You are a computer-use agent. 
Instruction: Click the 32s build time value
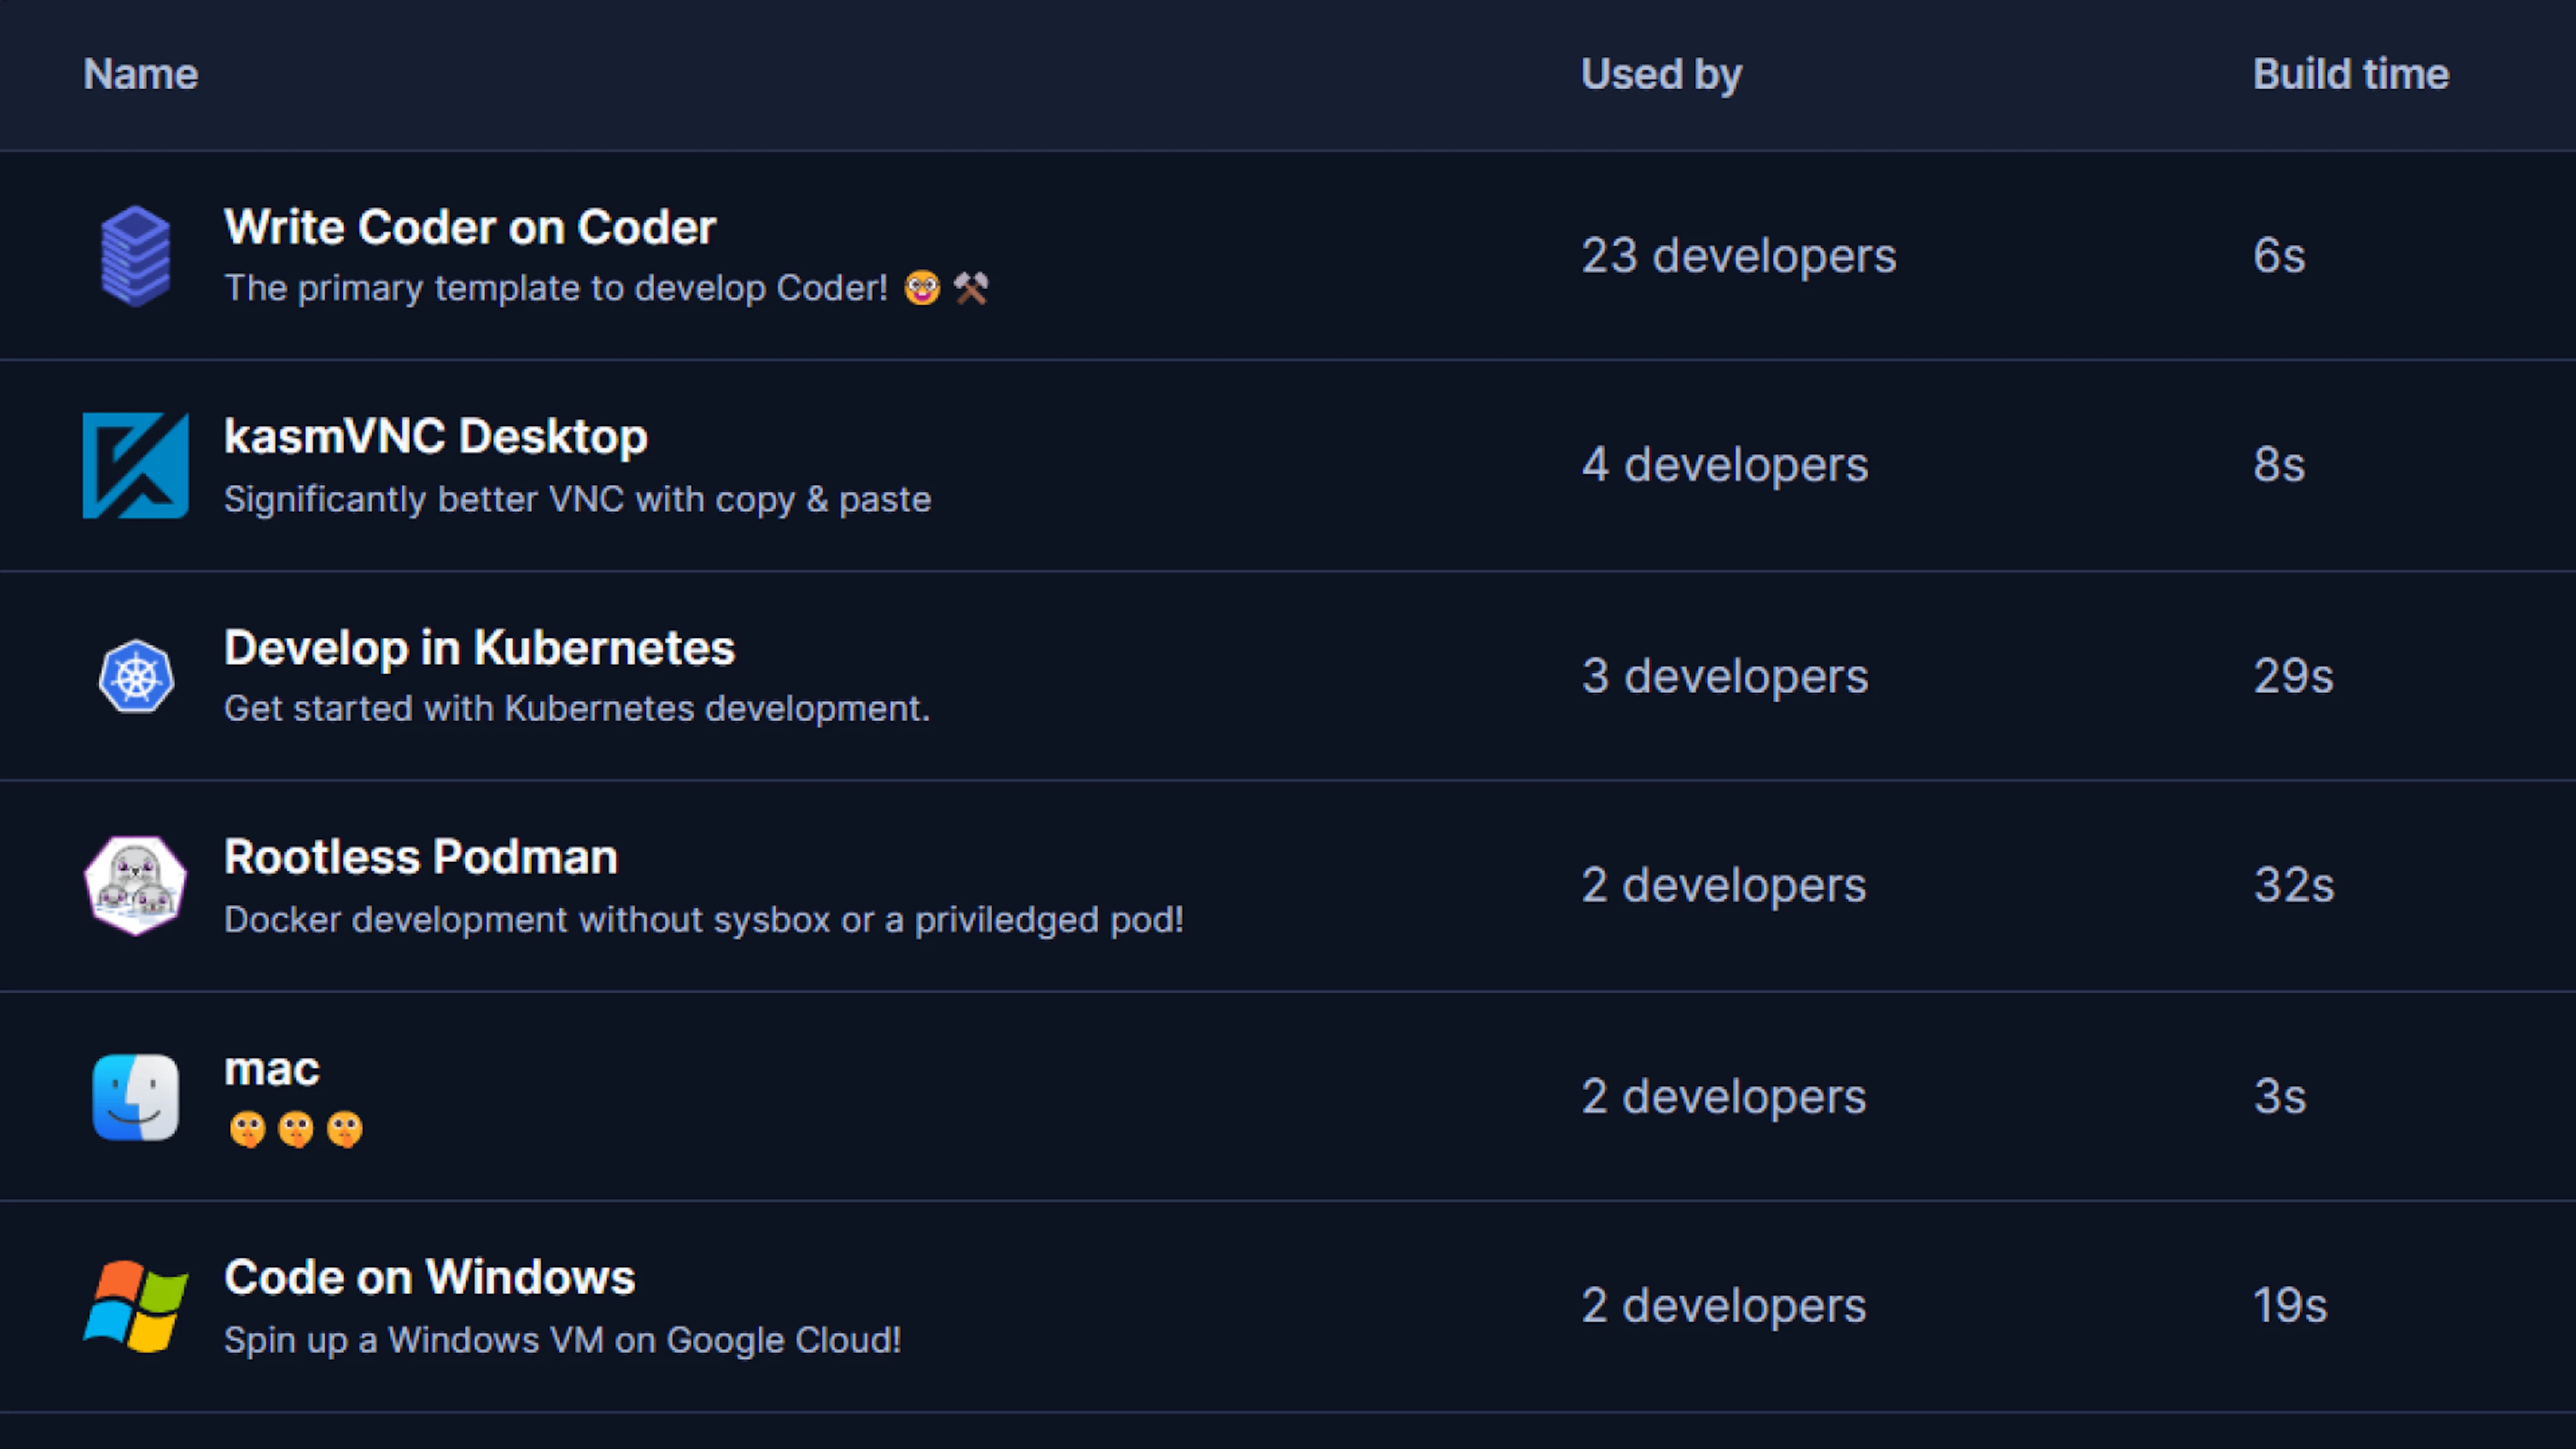2294,886
